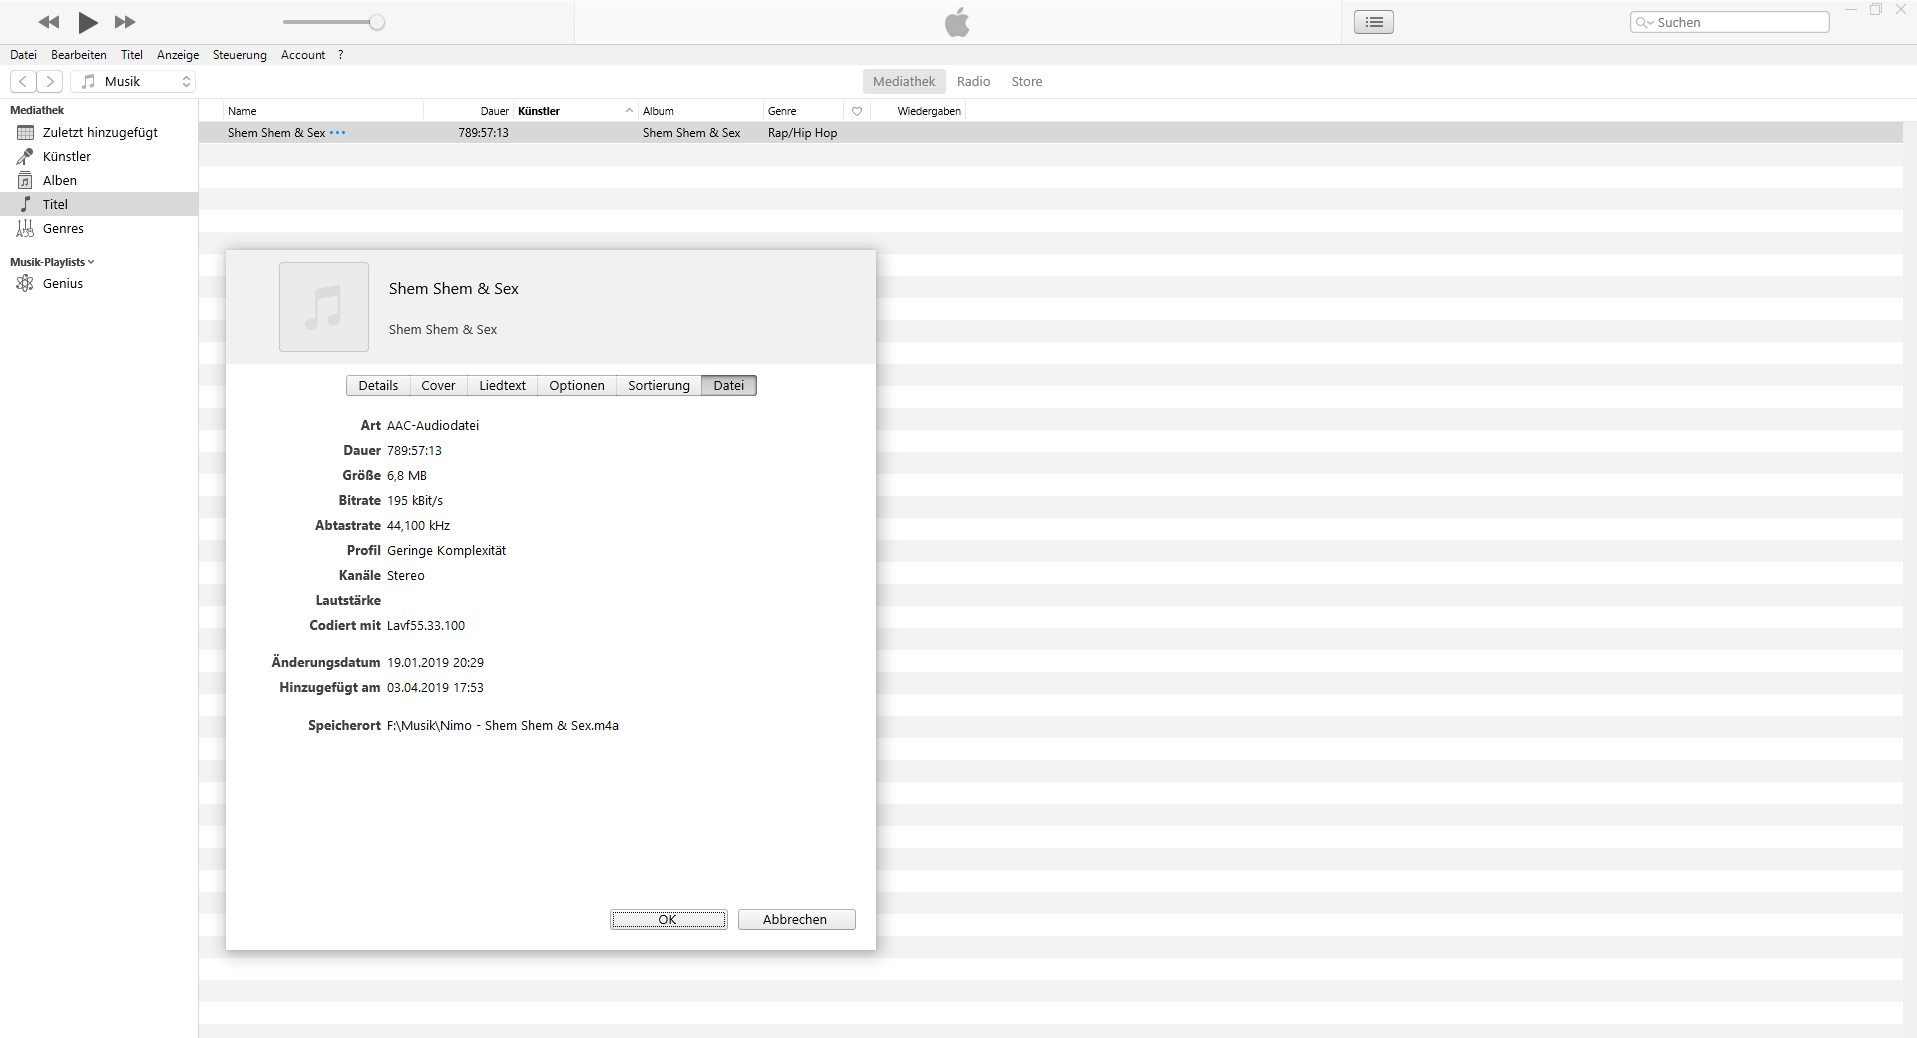This screenshot has height=1038, width=1917.
Task: Click the Suchen search field
Action: click(1730, 22)
